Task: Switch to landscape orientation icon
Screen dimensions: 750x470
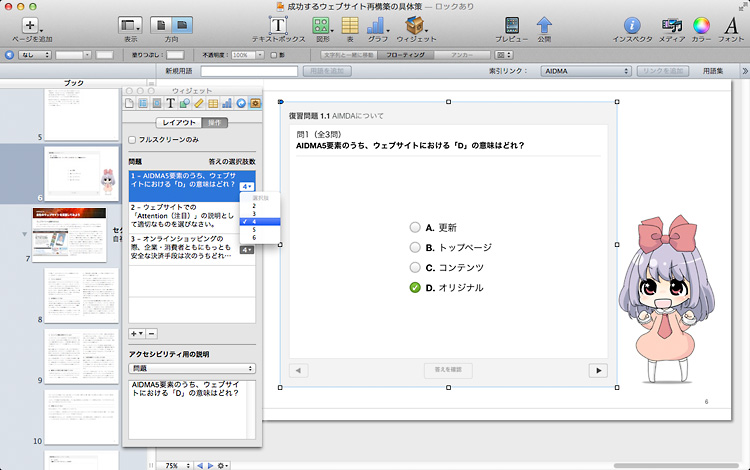Action: tap(182, 25)
